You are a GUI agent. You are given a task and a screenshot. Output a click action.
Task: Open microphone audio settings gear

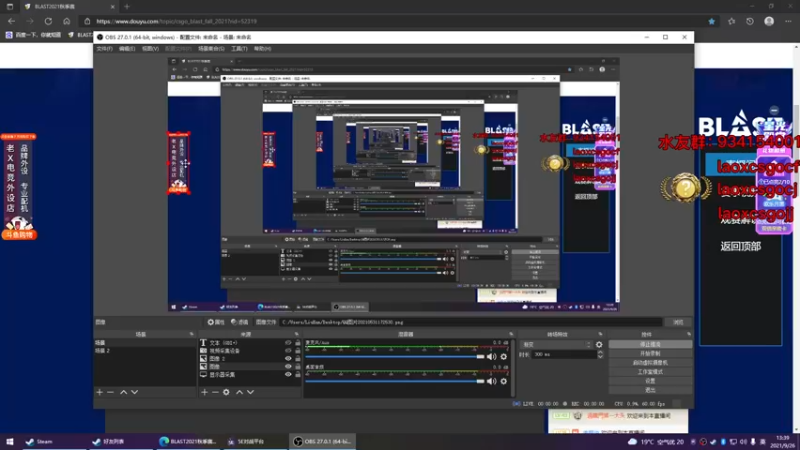point(504,357)
